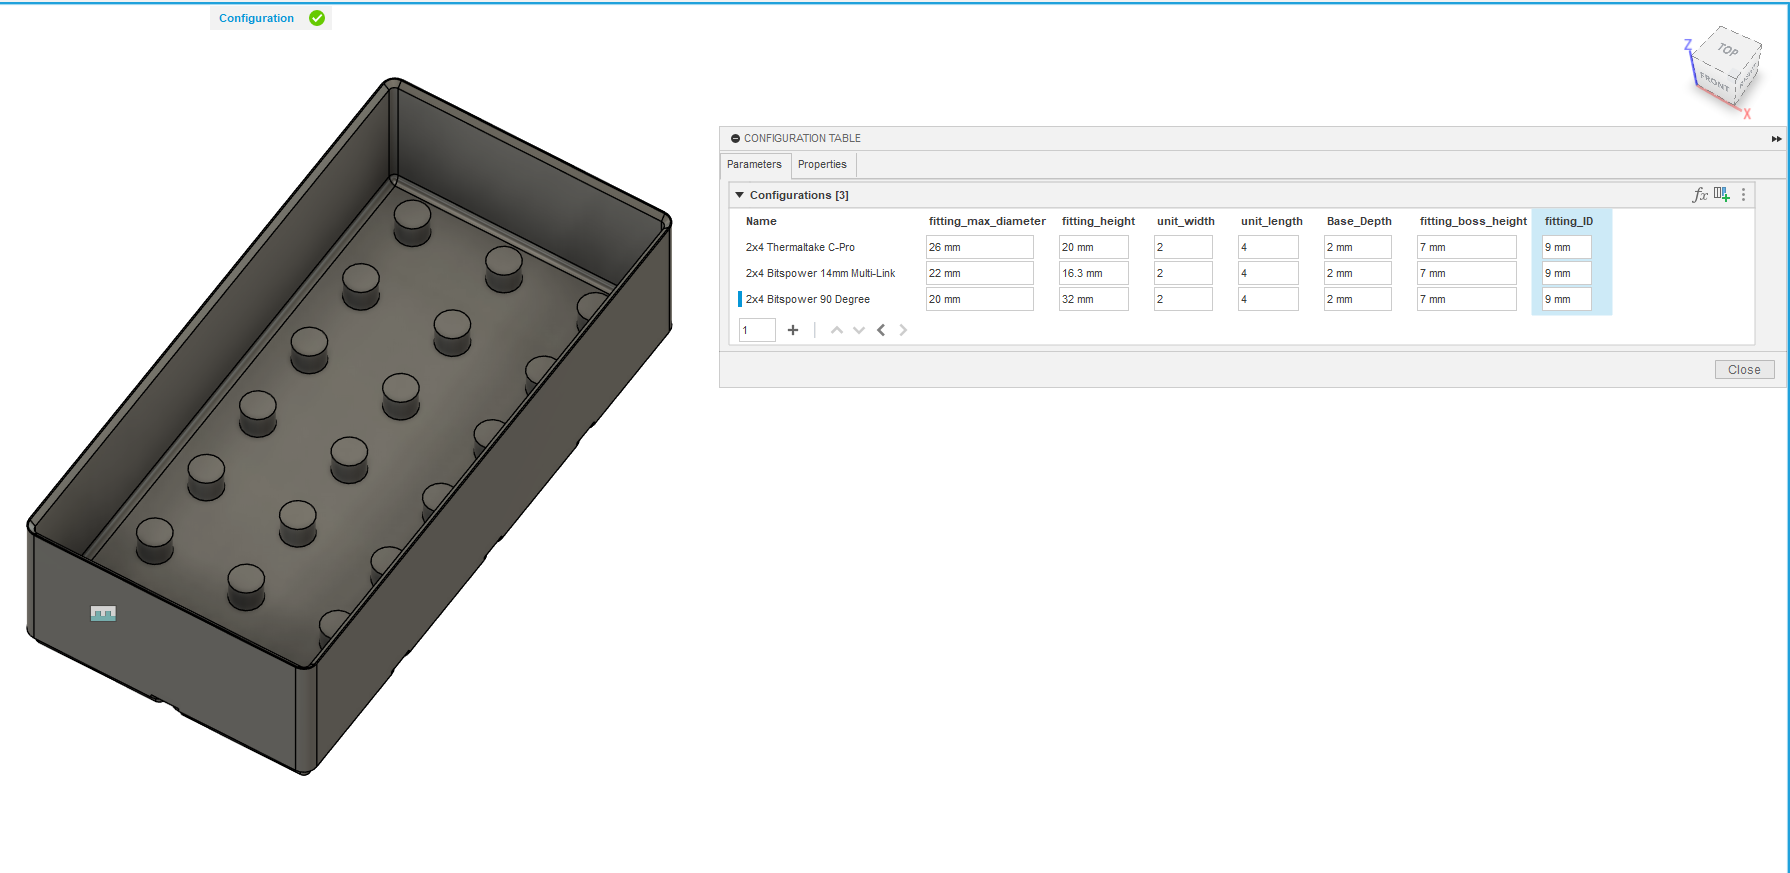Edit 90 Degree fitting_max_diameter 20 mm field
Image resolution: width=1790 pixels, height=873 pixels.
click(x=980, y=299)
